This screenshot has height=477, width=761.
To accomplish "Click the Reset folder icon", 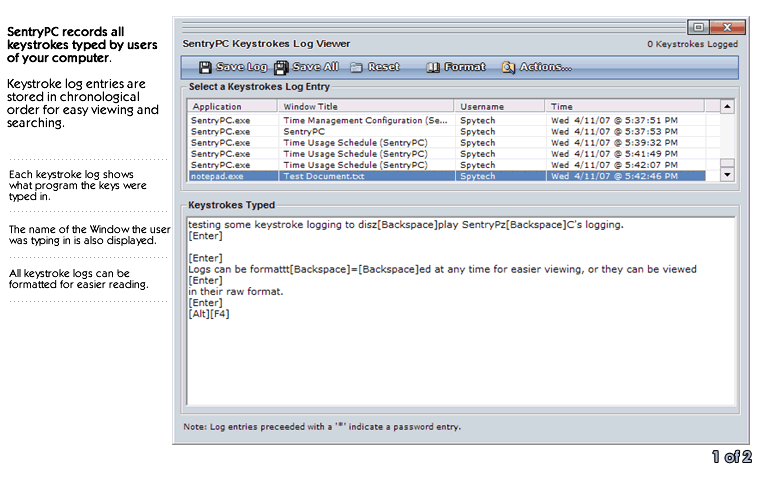I will pyautogui.click(x=356, y=67).
